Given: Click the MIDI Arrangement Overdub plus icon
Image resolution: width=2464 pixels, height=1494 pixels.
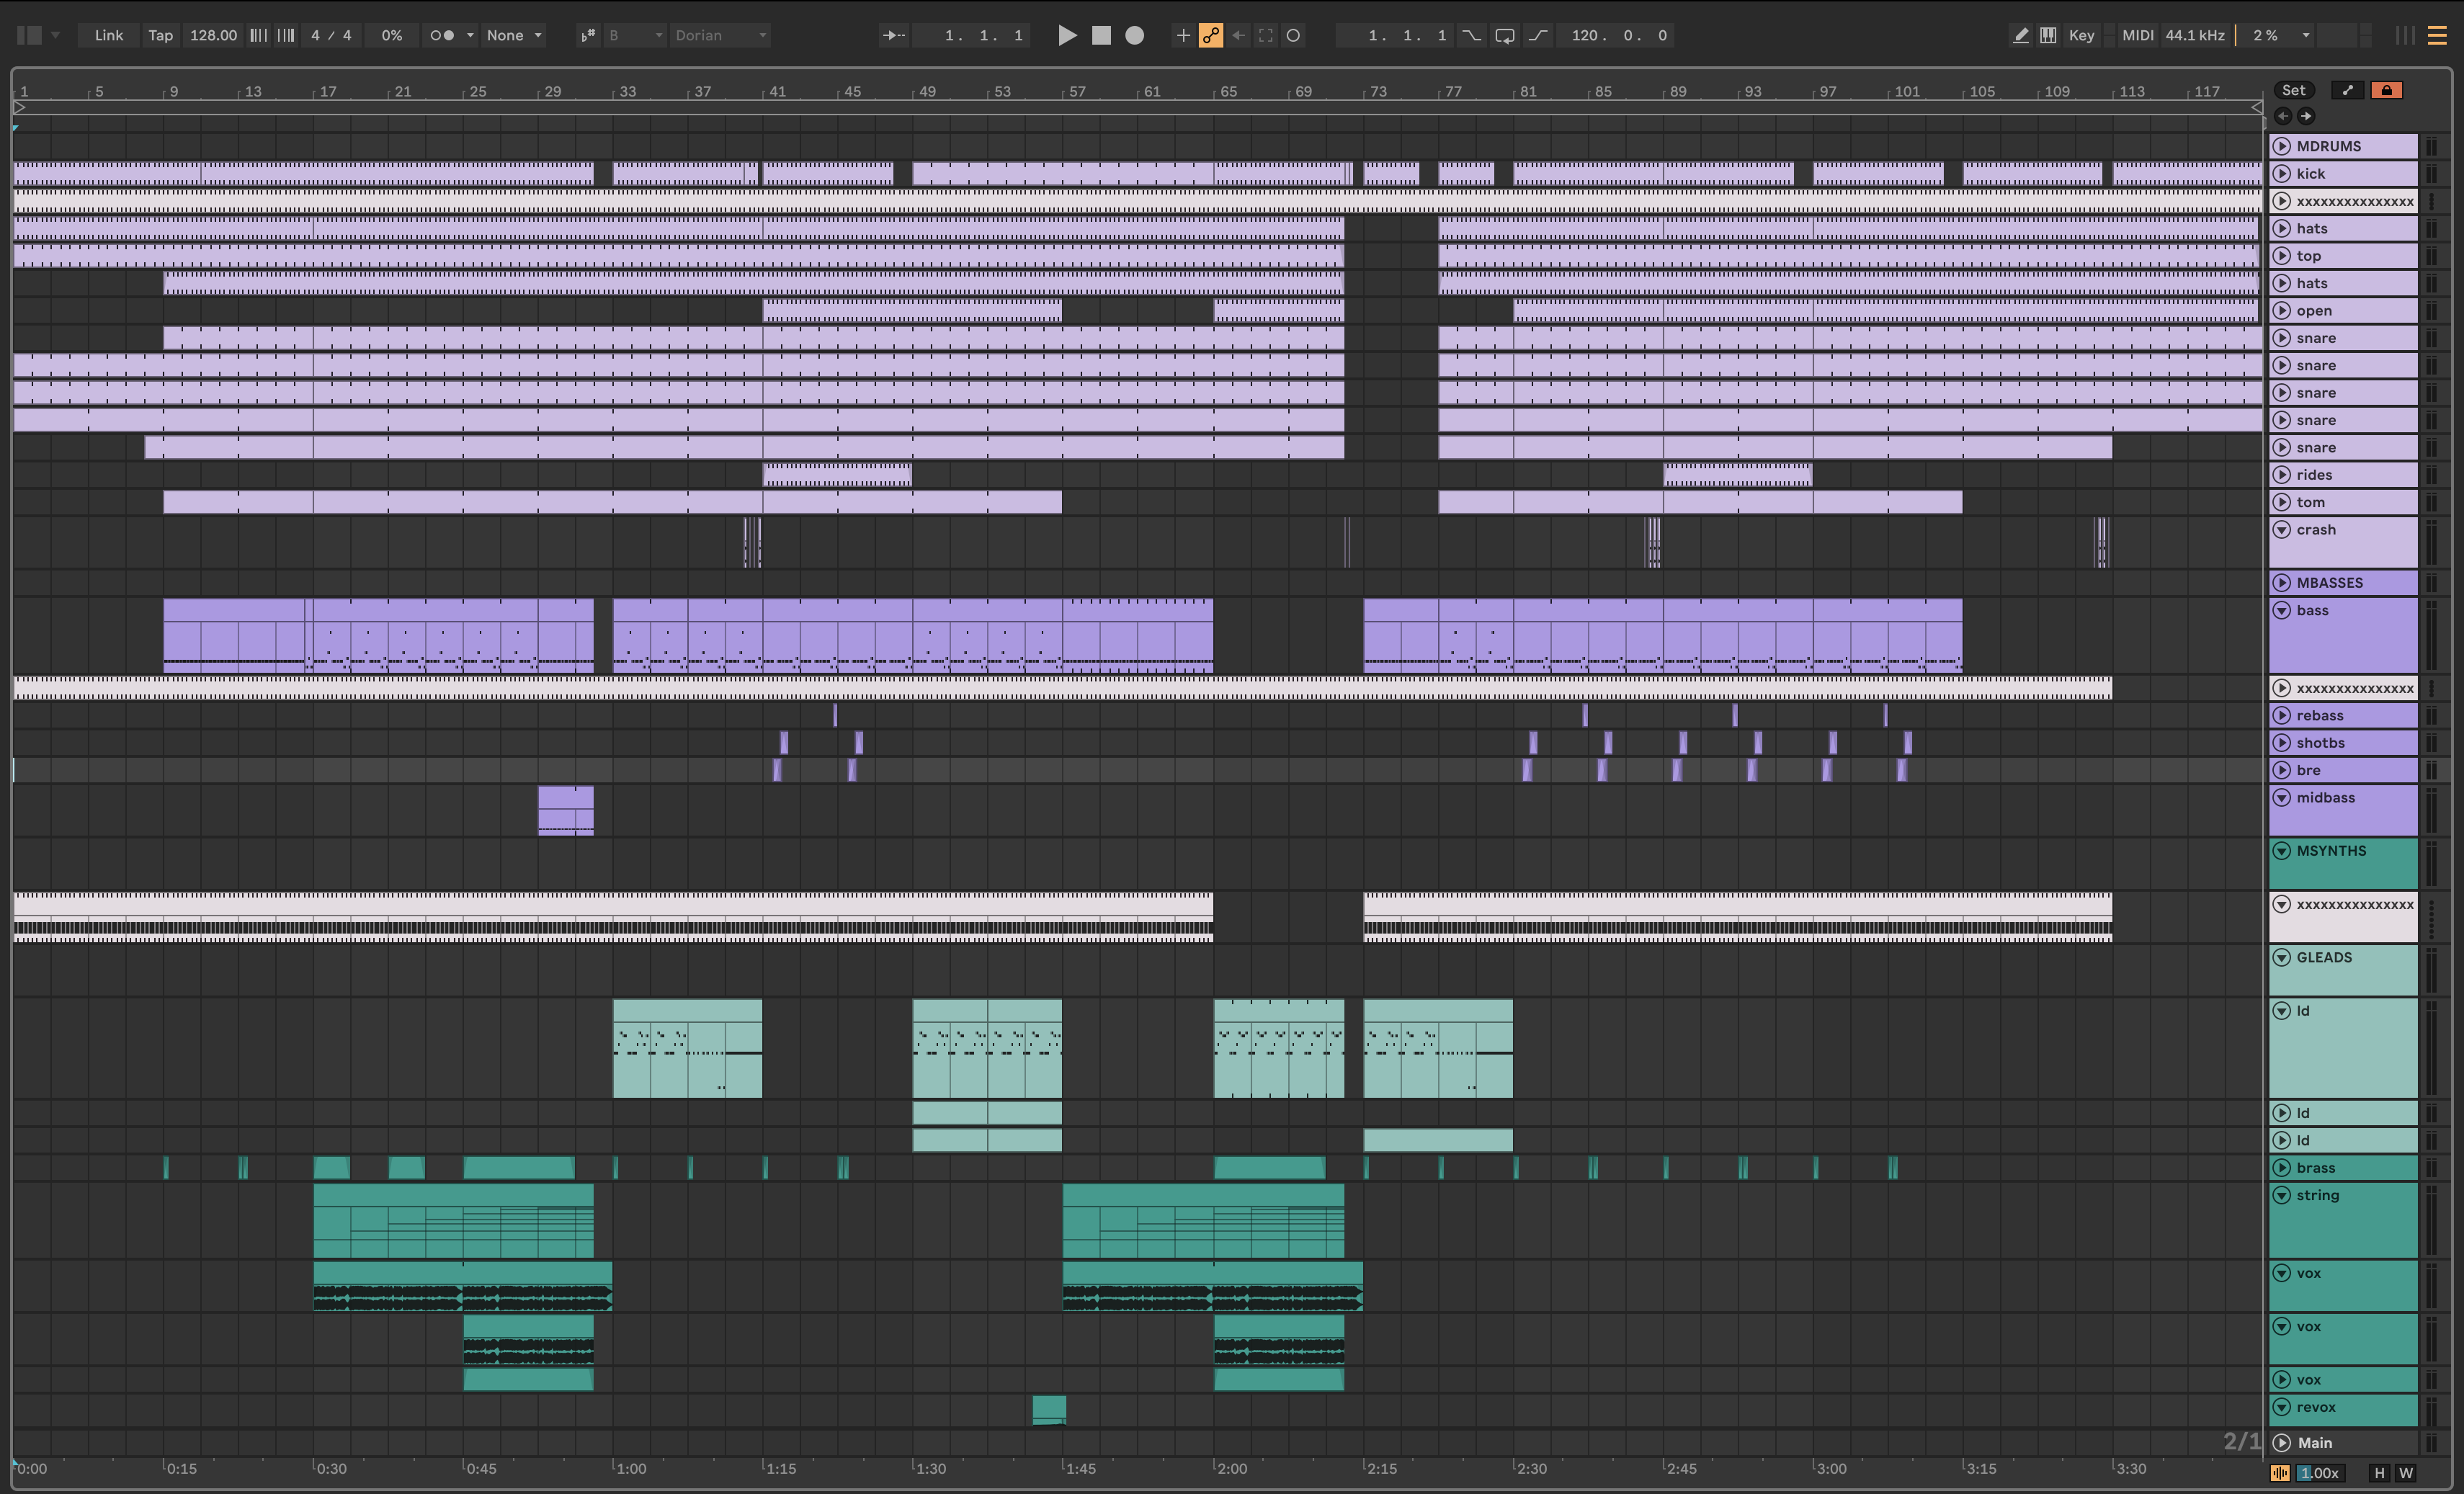Looking at the screenshot, I should tap(1183, 35).
